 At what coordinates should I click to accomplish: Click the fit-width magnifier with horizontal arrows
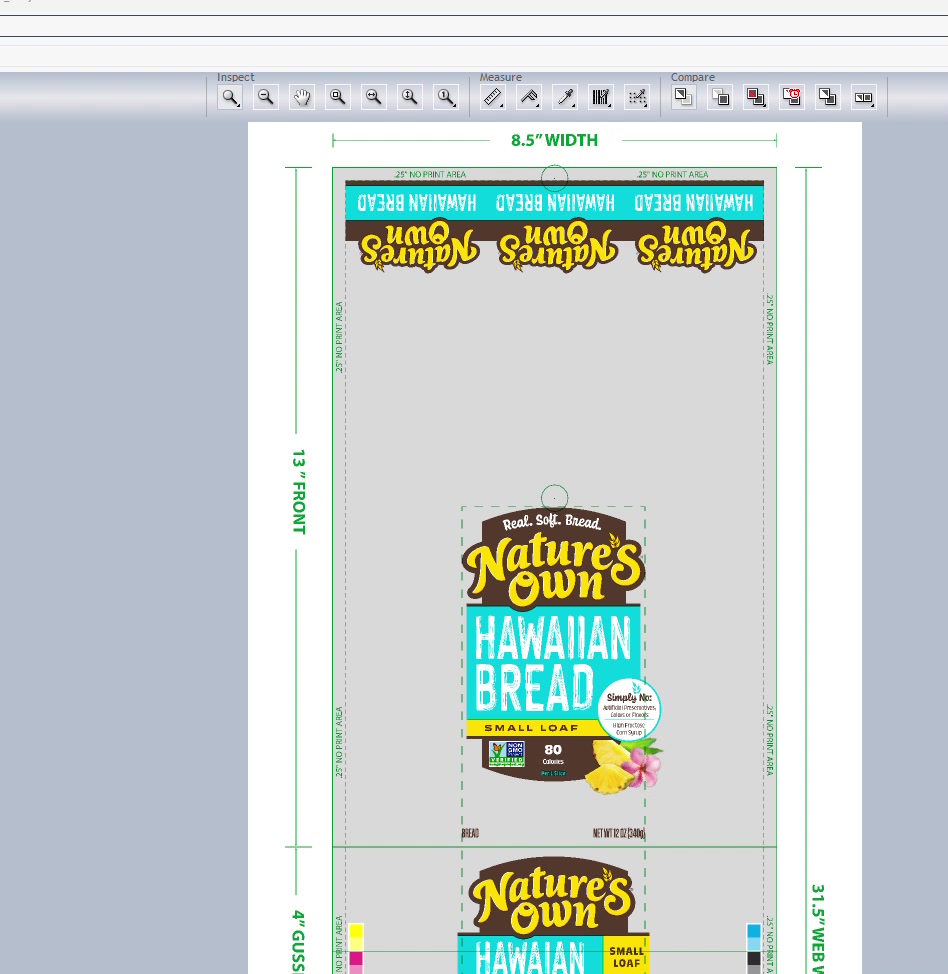point(374,97)
